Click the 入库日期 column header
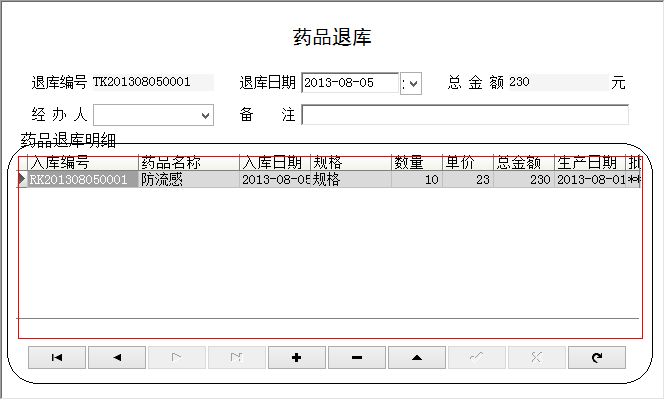This screenshot has height=400, width=665. [275, 162]
